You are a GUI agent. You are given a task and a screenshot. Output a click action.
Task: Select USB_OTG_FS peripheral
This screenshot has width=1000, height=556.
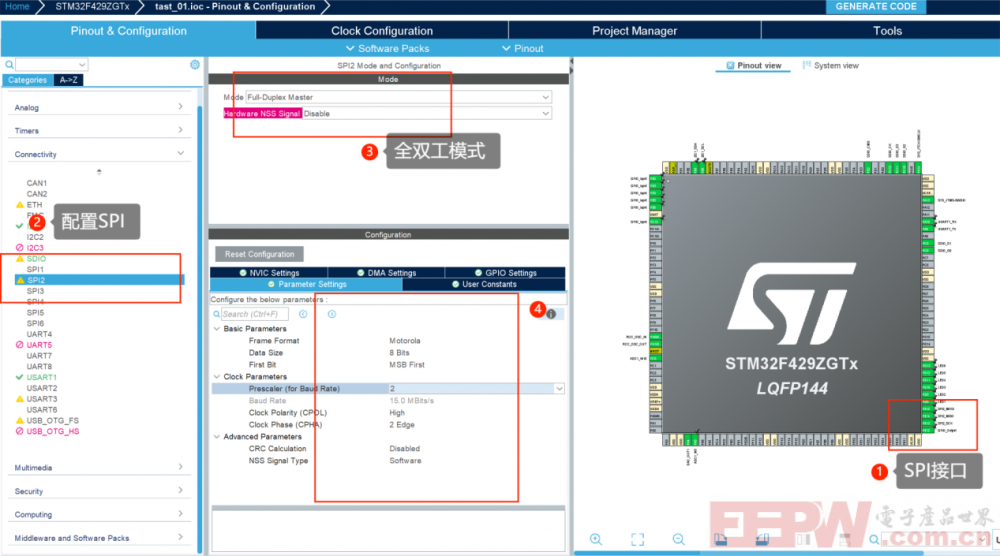(x=52, y=421)
